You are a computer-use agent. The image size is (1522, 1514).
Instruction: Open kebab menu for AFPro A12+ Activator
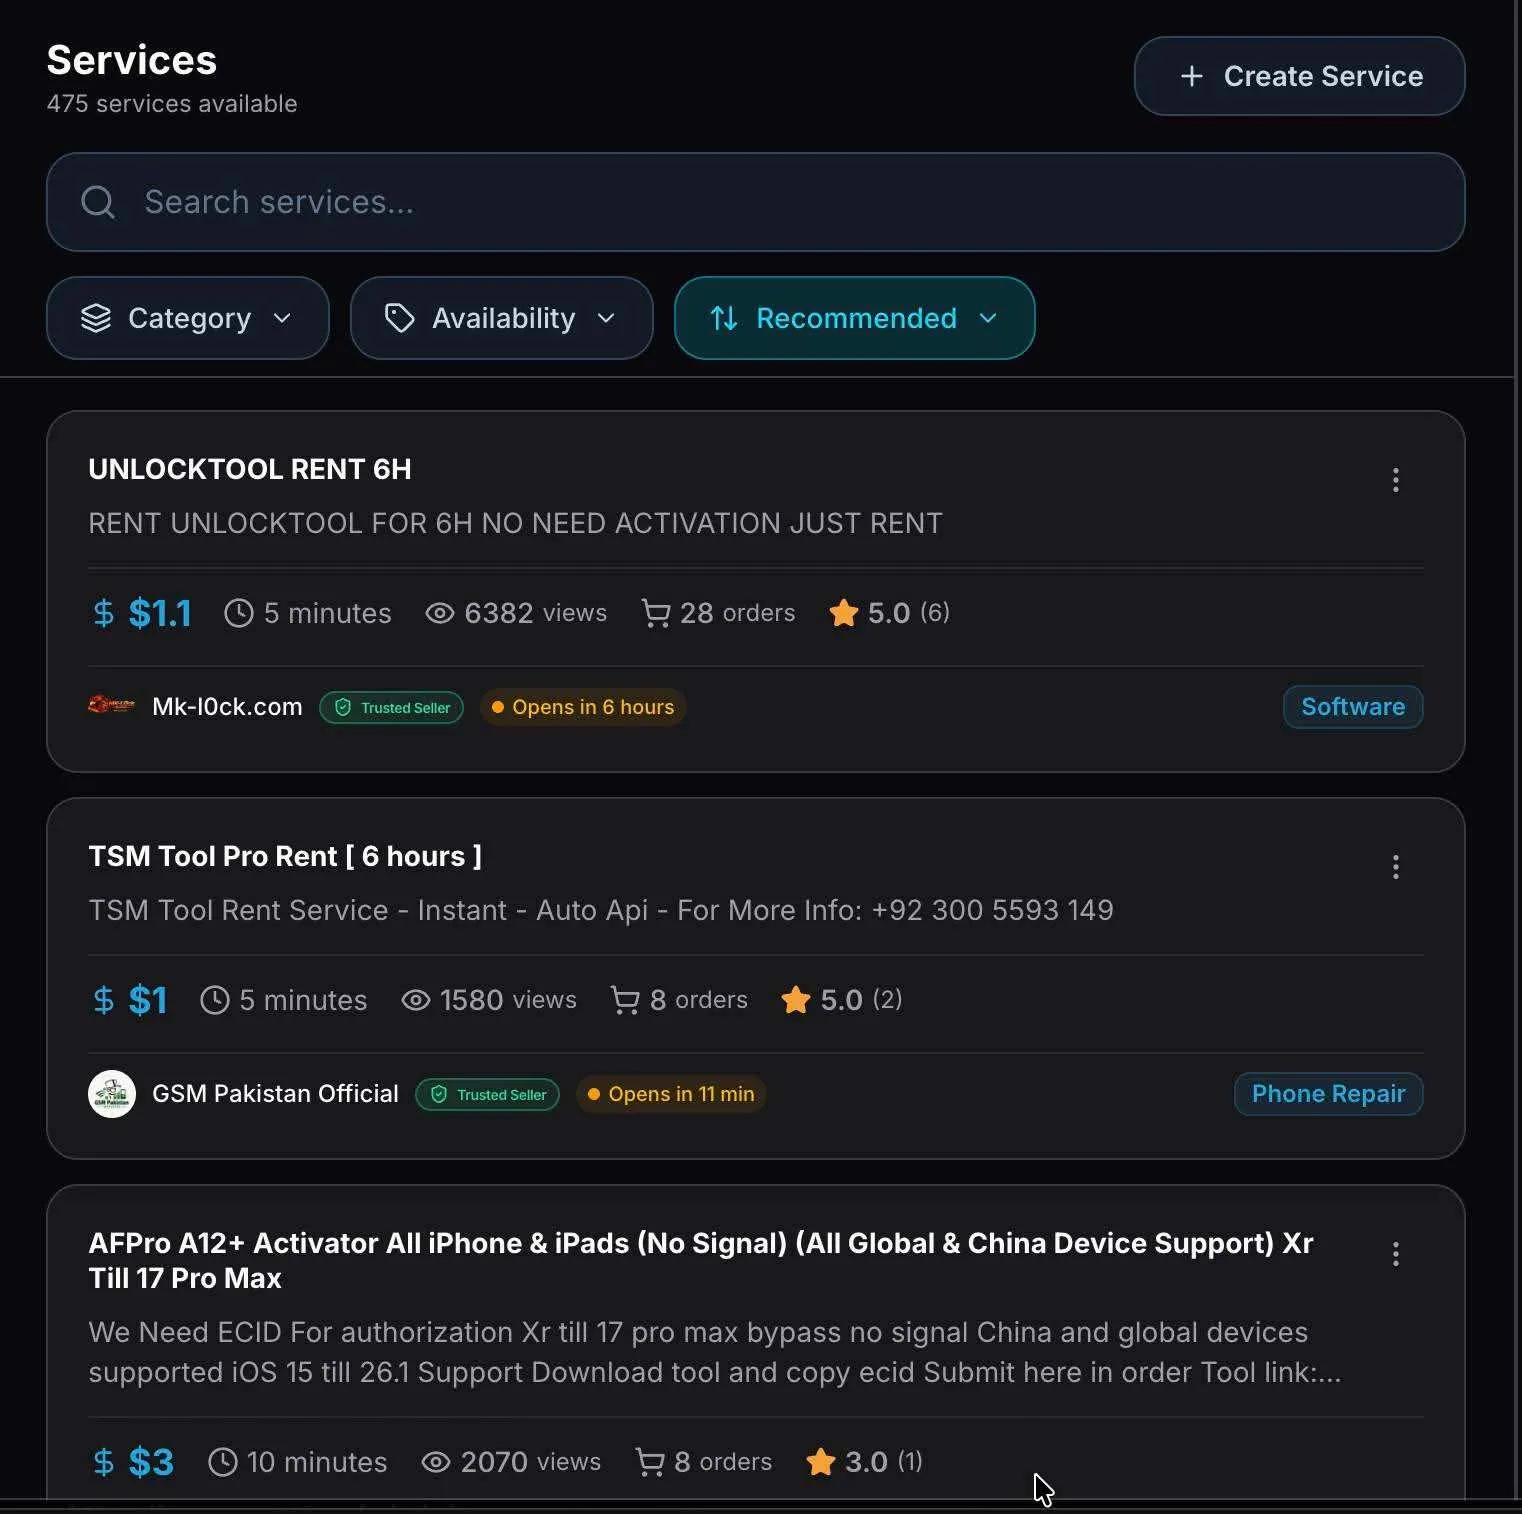[1395, 1254]
